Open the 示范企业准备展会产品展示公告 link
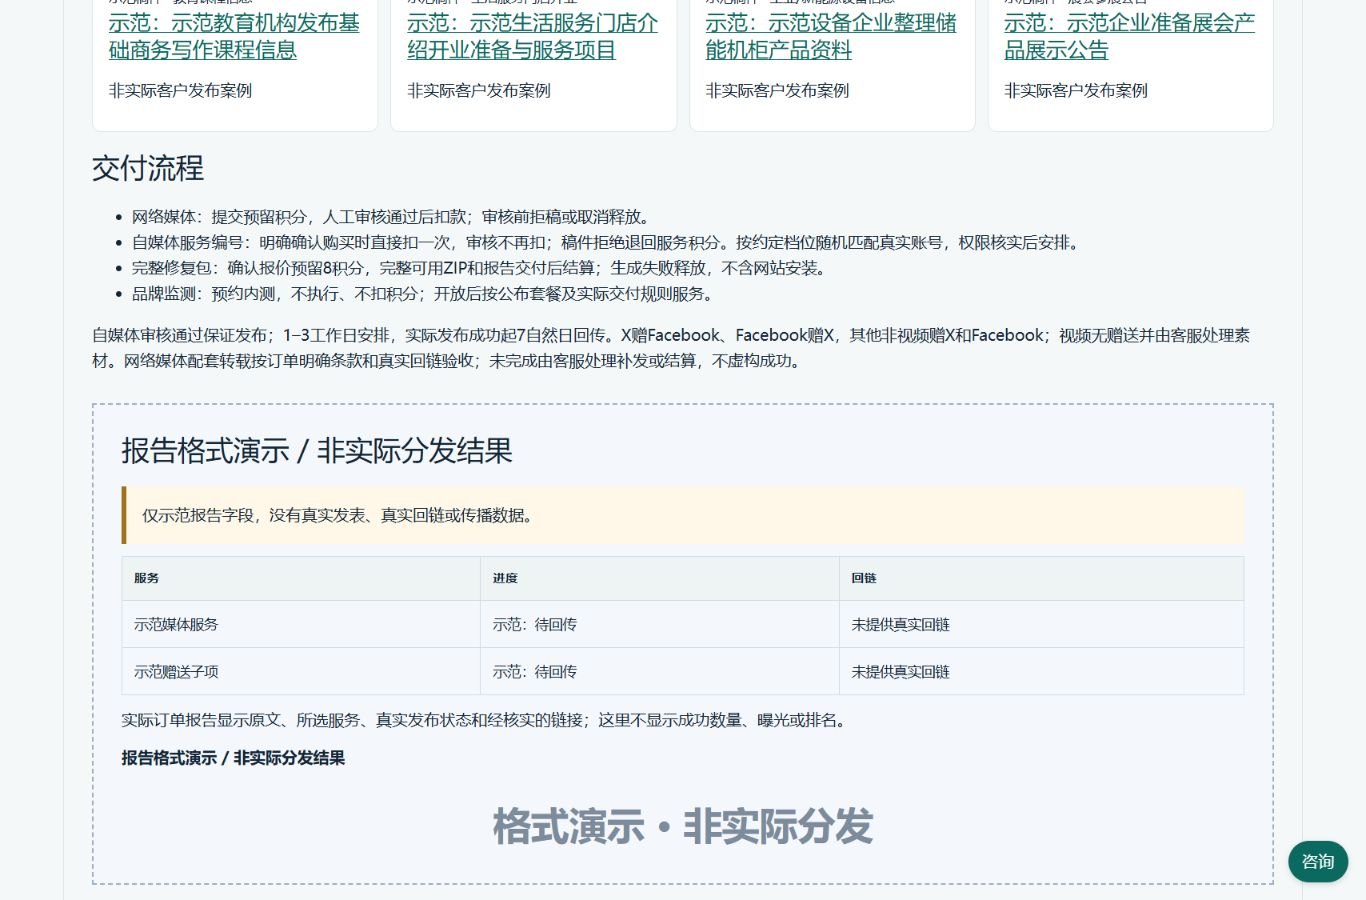This screenshot has width=1366, height=900. 1129,36
